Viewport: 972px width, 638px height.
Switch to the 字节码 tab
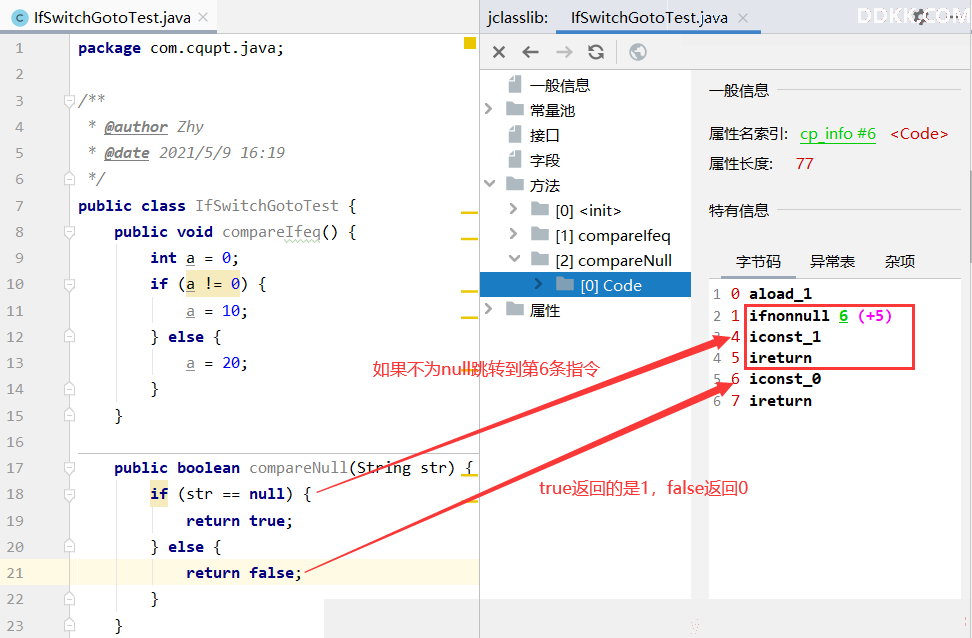(758, 262)
